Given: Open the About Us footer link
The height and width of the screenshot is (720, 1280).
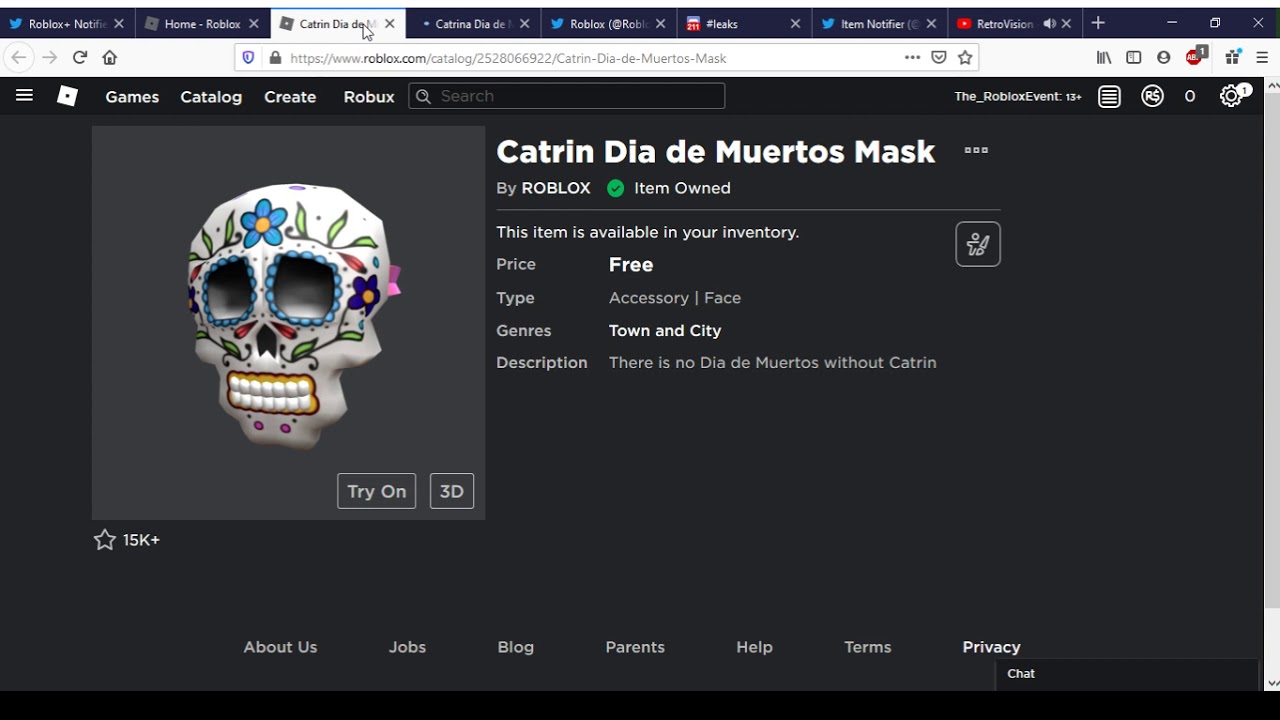Looking at the screenshot, I should (x=280, y=647).
